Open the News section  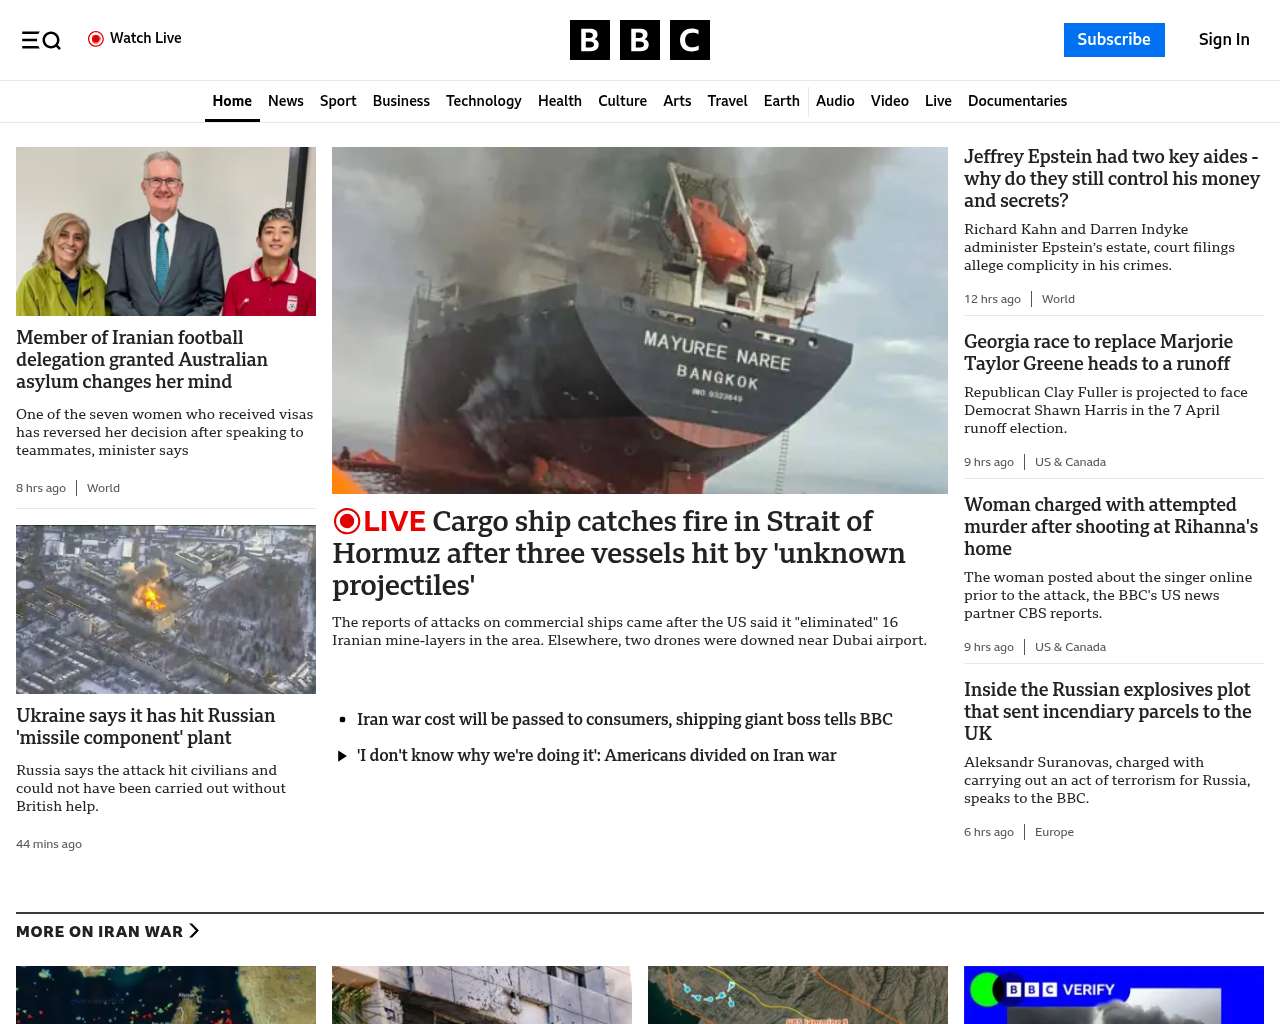tap(286, 101)
